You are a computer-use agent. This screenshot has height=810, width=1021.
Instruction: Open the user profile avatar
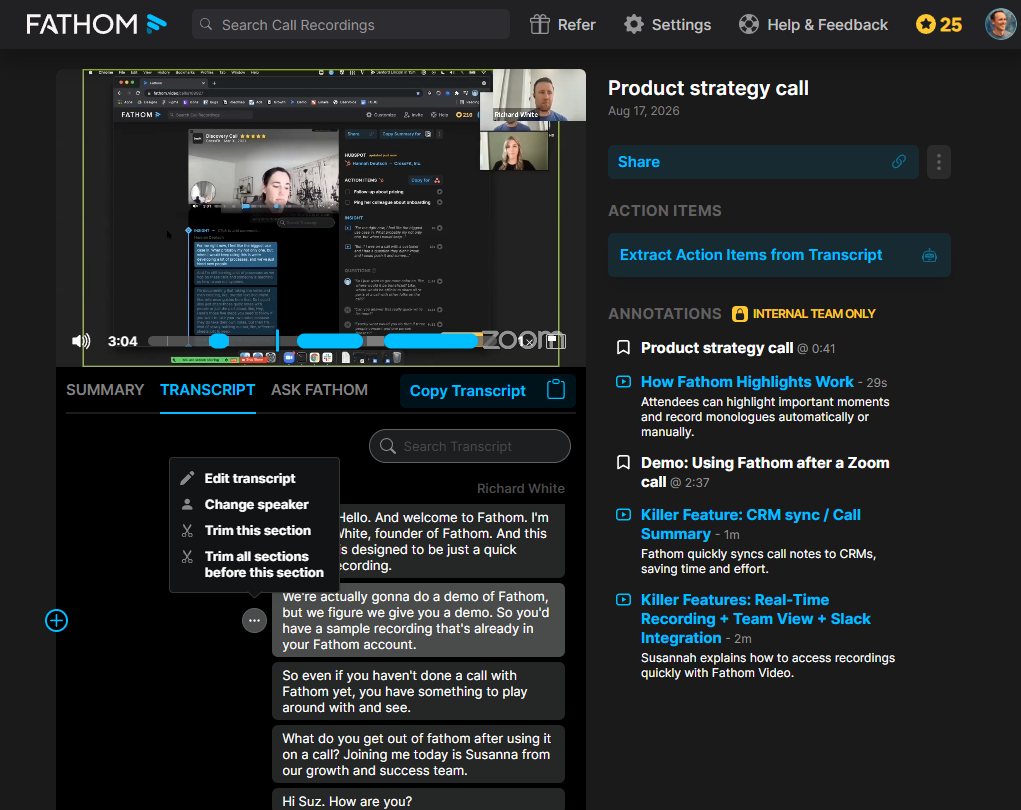point(1001,24)
